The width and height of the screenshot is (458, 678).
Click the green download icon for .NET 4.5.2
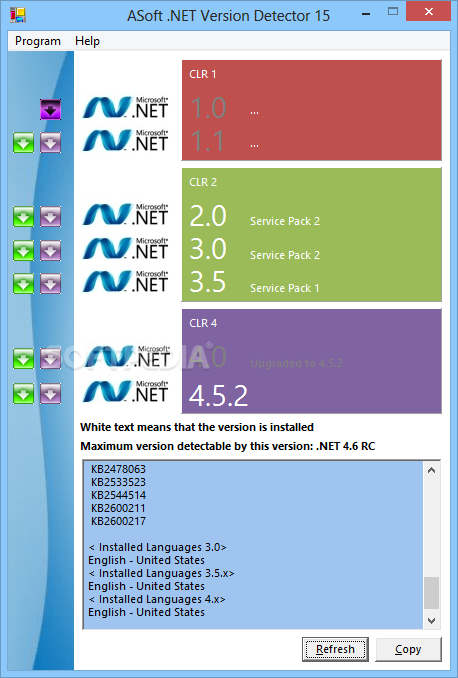23,393
